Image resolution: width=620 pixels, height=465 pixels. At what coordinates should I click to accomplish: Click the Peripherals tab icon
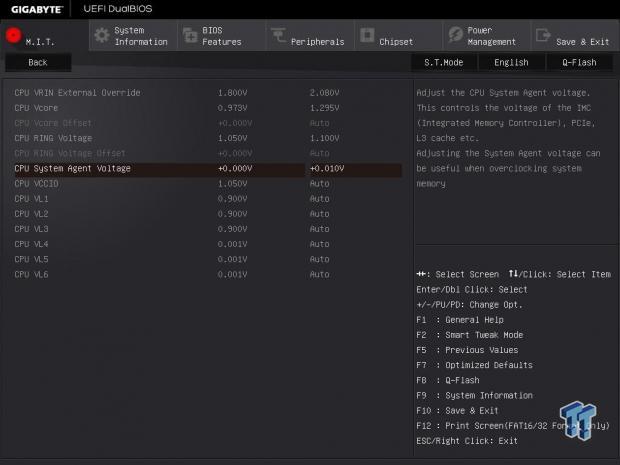pos(278,37)
